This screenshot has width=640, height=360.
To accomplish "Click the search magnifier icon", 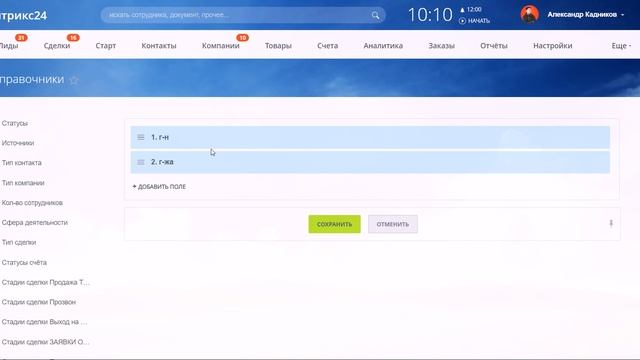I will pyautogui.click(x=375, y=16).
